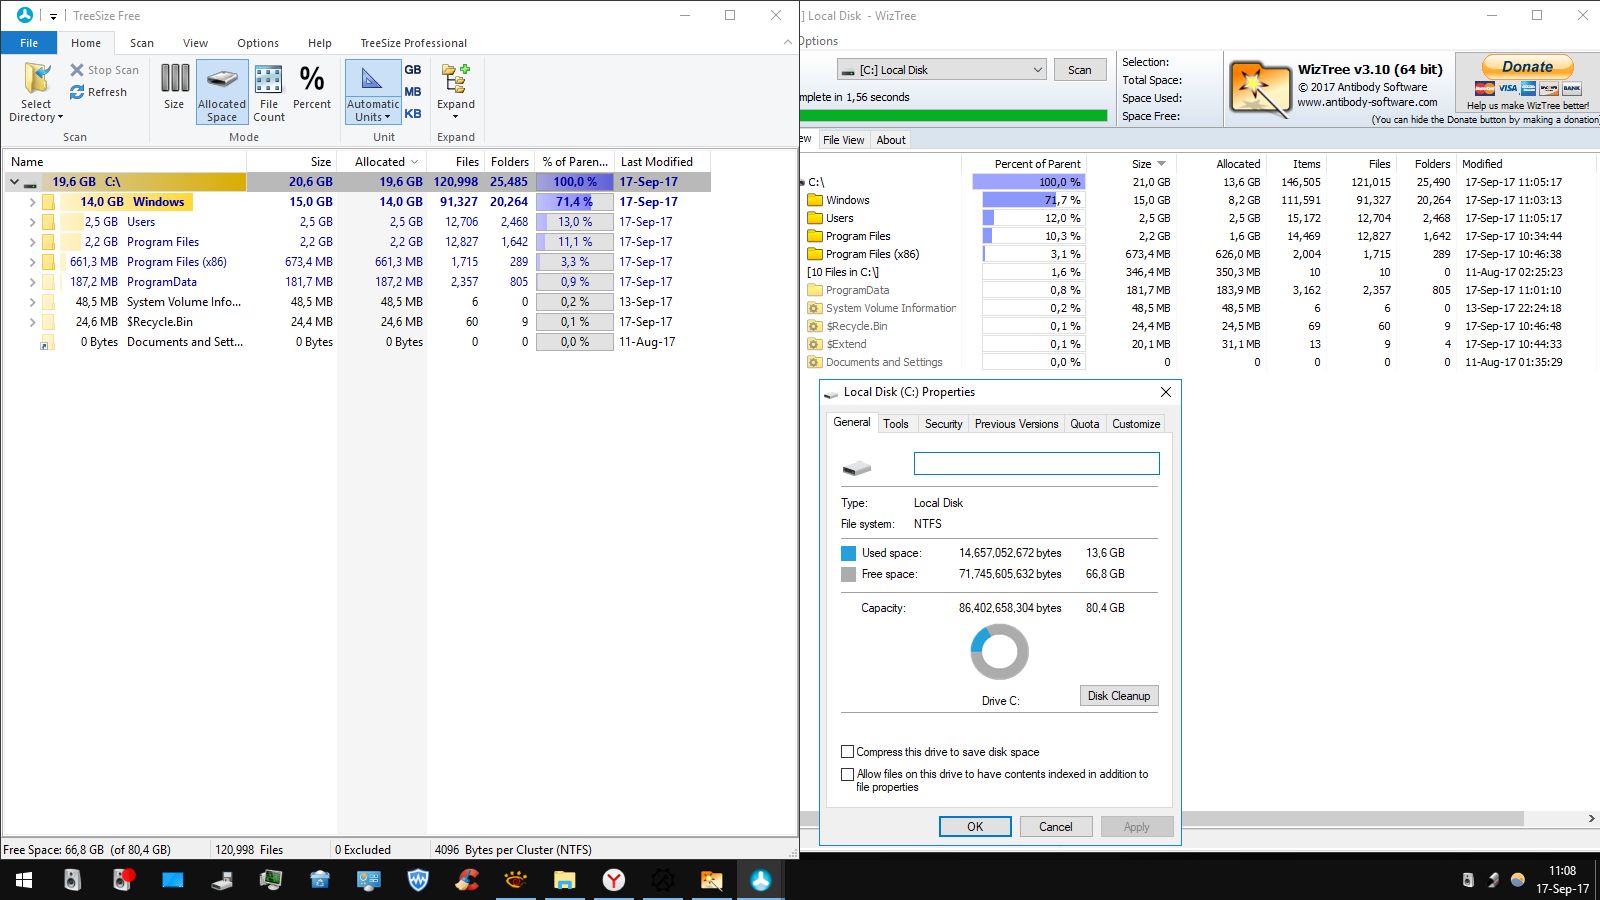Open the TreeSize File menu

(x=29, y=43)
